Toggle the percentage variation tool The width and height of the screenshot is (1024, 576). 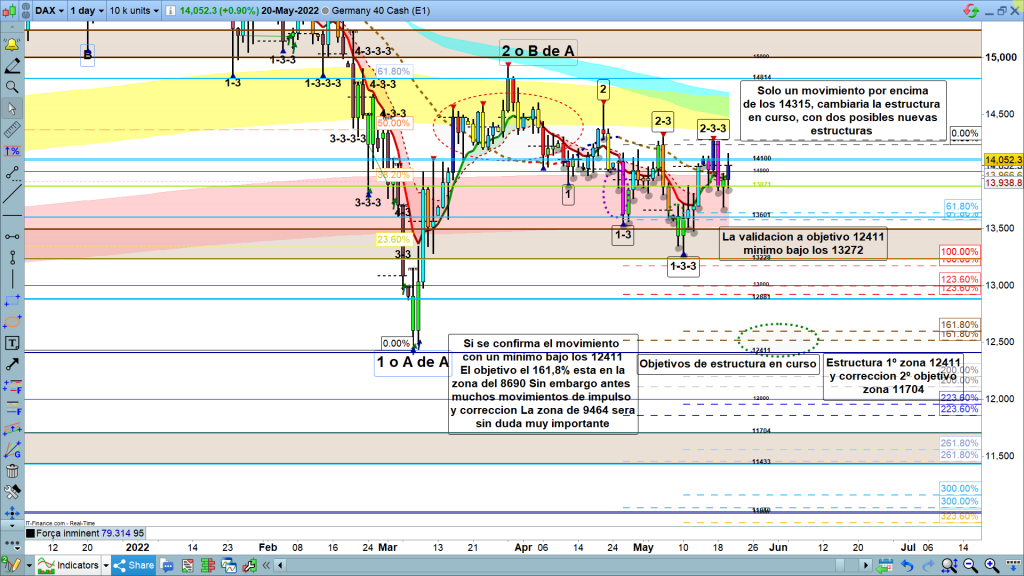point(13,150)
